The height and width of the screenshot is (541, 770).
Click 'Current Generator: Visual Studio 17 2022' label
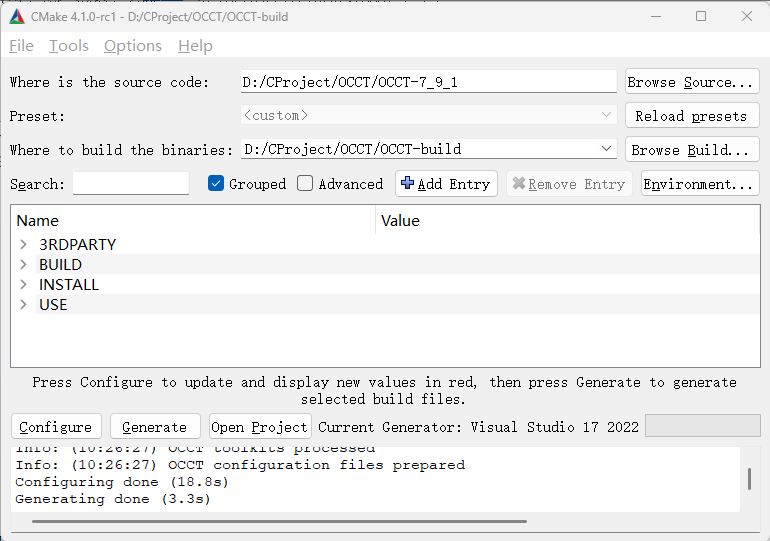[x=478, y=427]
